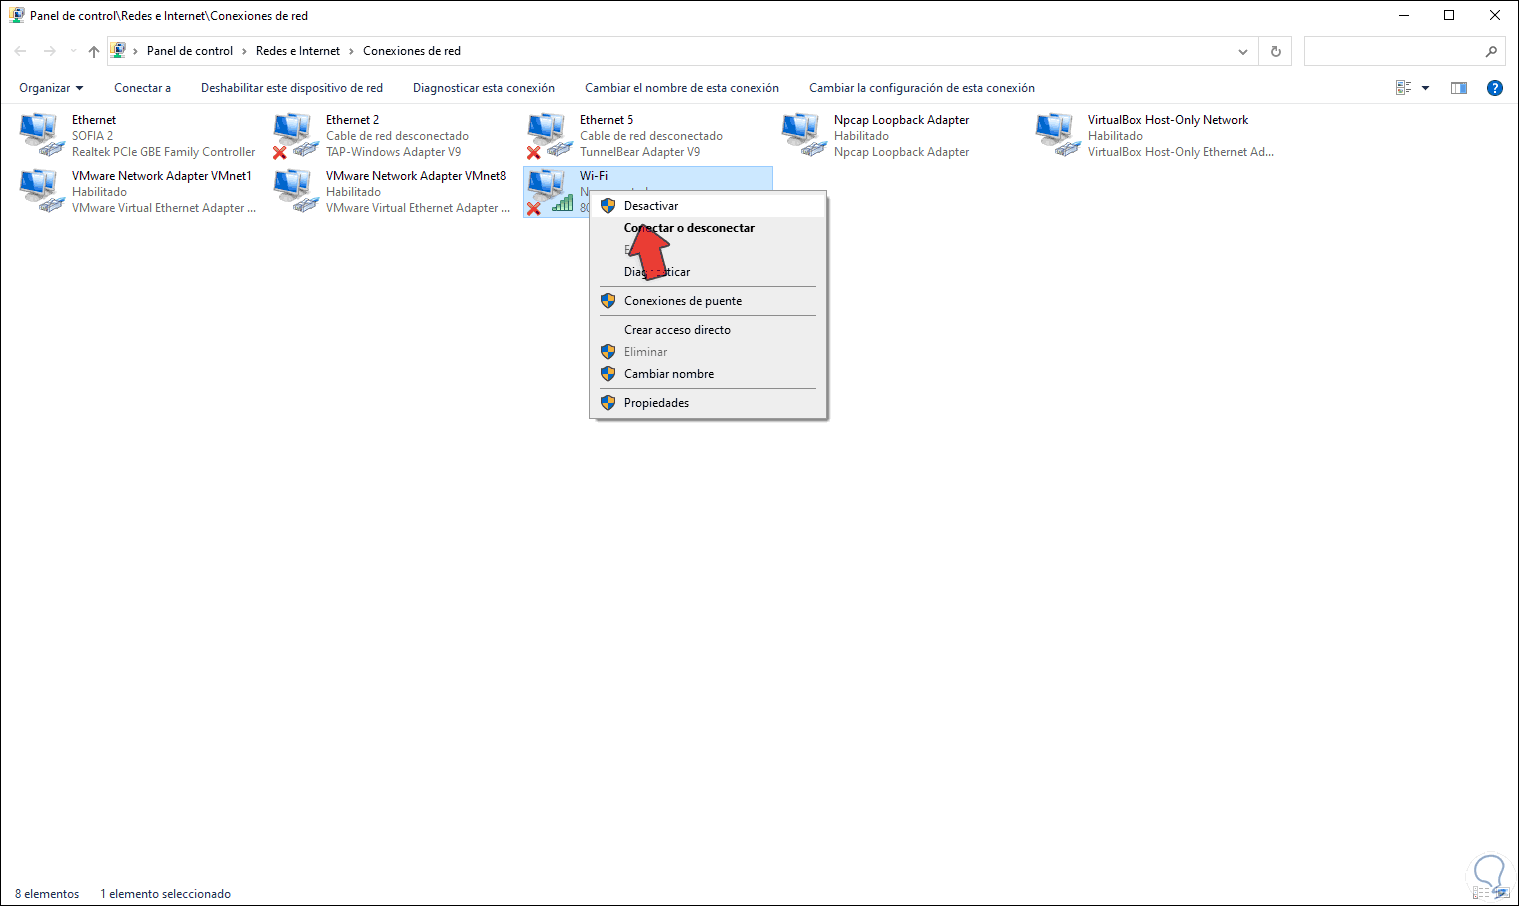Viewport: 1519px width, 906px height.
Task: Choose Crear acceso directo
Action: 708,330
